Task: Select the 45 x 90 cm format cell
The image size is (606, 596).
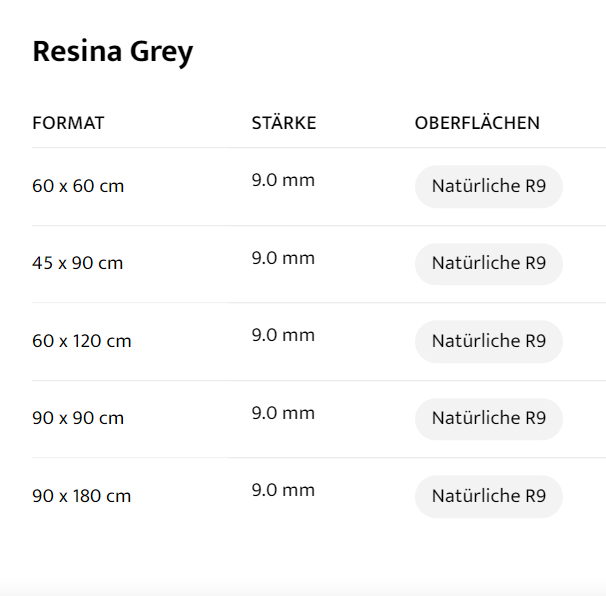Action: click(78, 264)
